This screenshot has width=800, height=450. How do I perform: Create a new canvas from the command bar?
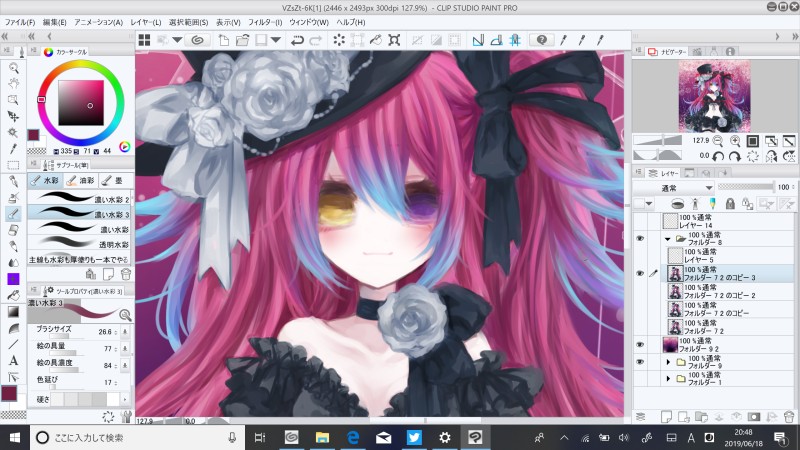[223, 40]
